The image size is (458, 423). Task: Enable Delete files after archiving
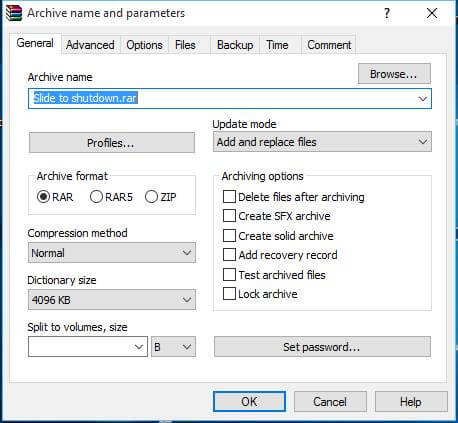tap(229, 197)
